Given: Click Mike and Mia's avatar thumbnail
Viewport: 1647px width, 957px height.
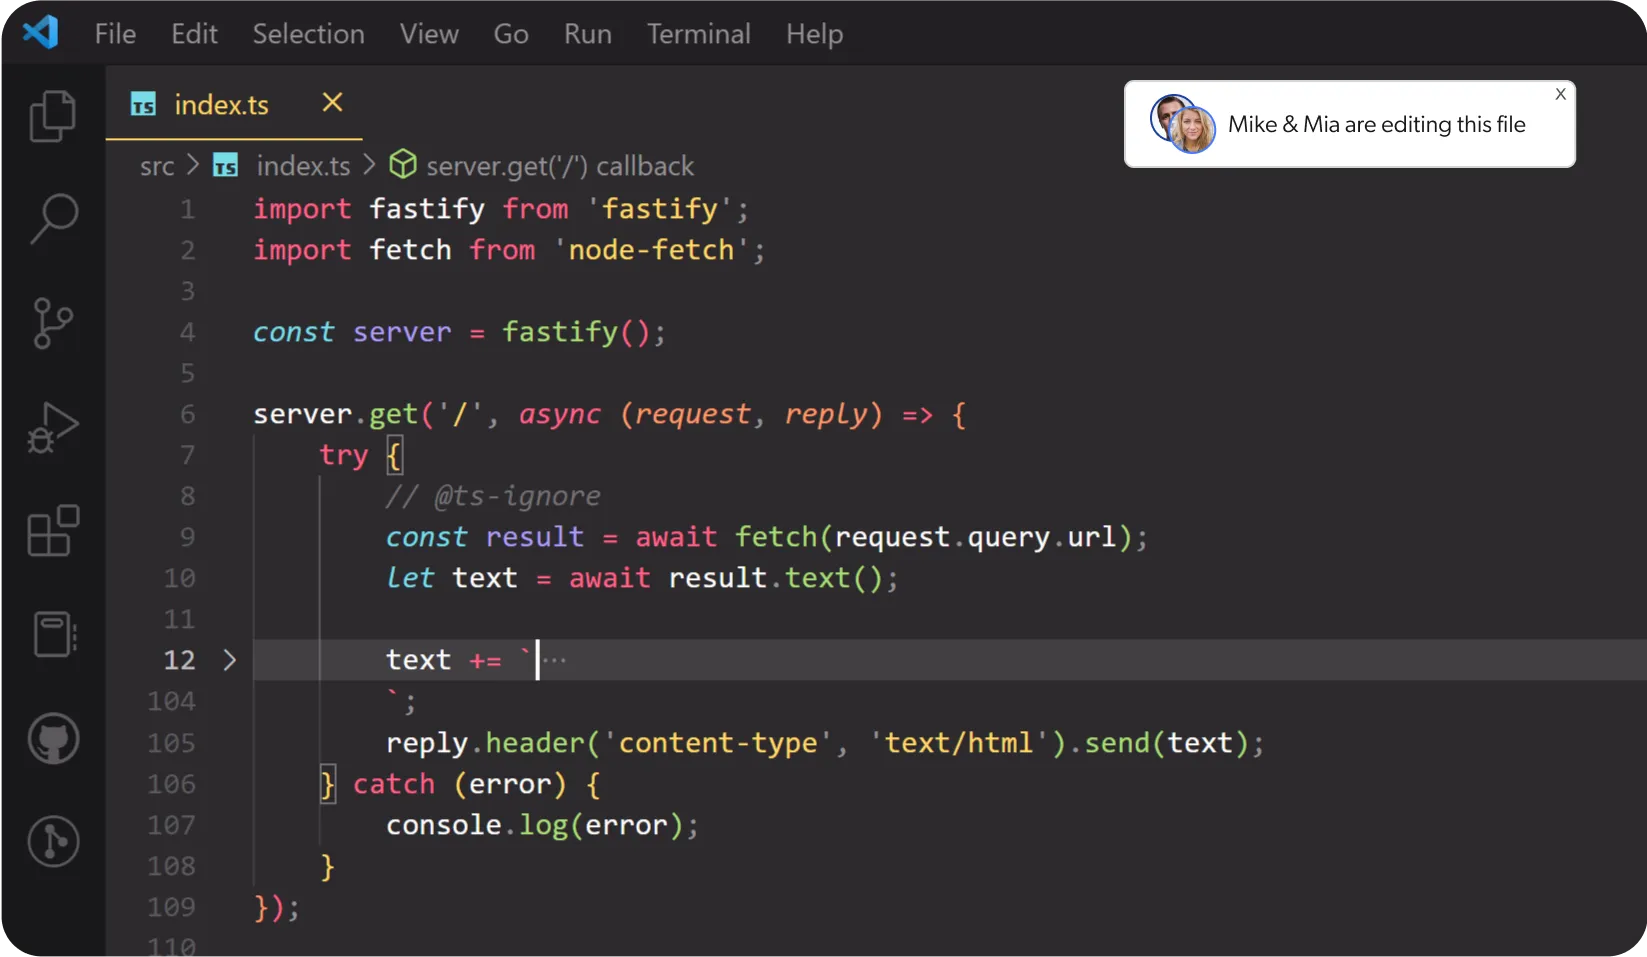Looking at the screenshot, I should coord(1181,123).
